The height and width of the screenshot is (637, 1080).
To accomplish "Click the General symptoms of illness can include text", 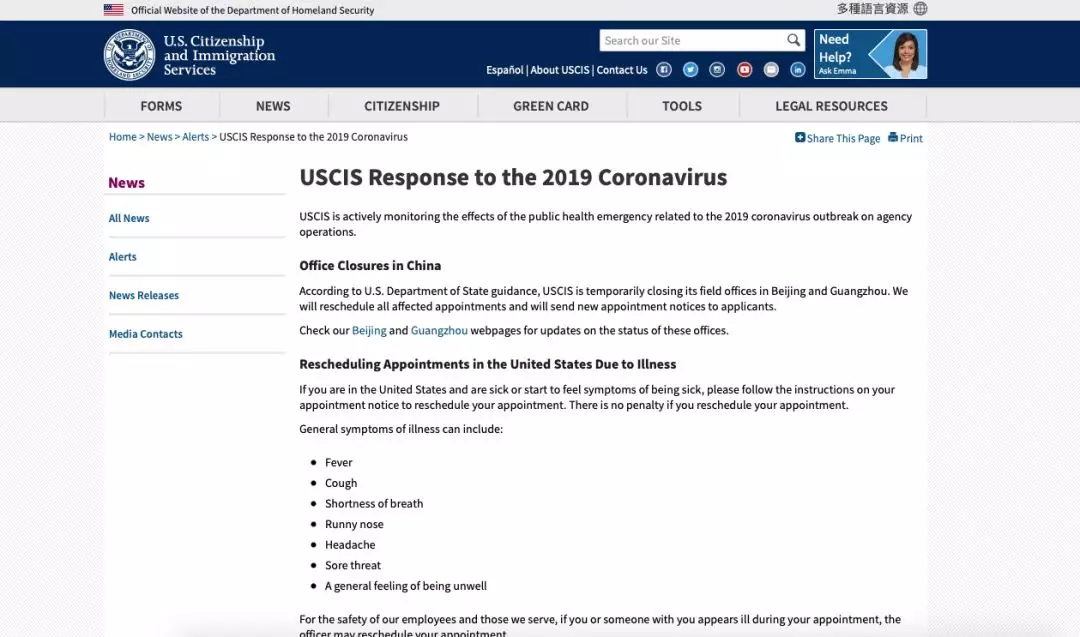I will pos(401,429).
